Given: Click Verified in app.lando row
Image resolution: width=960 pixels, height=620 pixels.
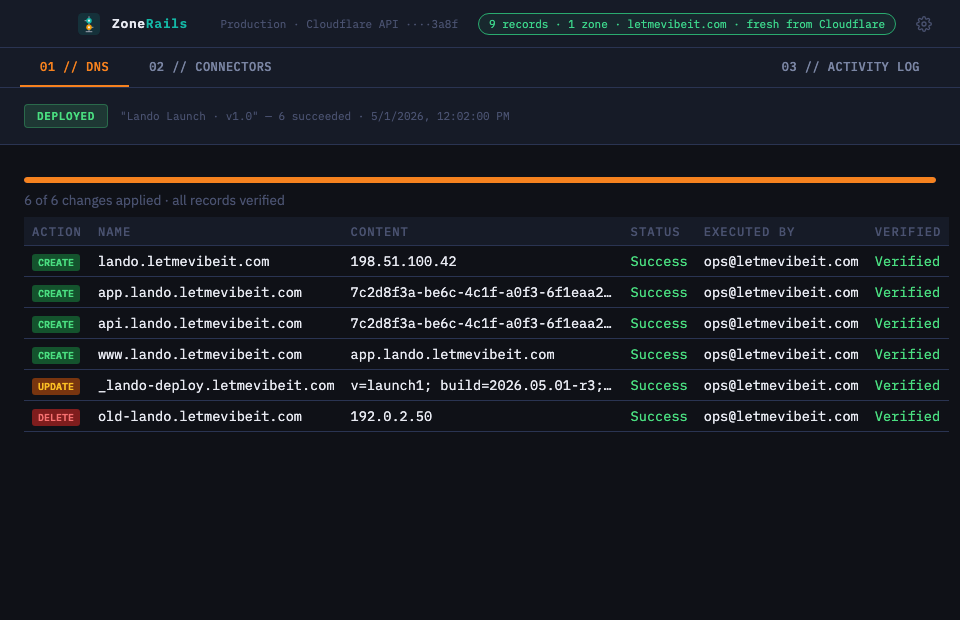Looking at the screenshot, I should pos(907,293).
